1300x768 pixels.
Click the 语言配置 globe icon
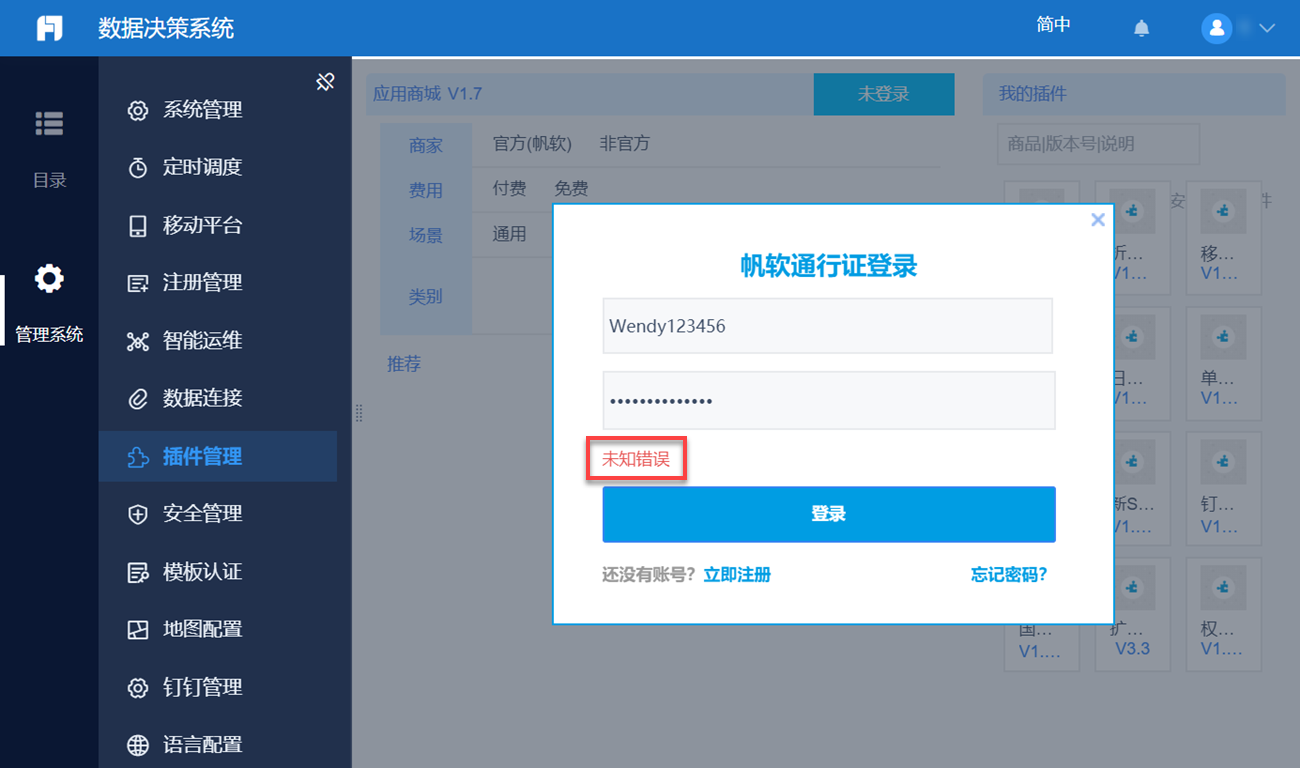tap(138, 745)
